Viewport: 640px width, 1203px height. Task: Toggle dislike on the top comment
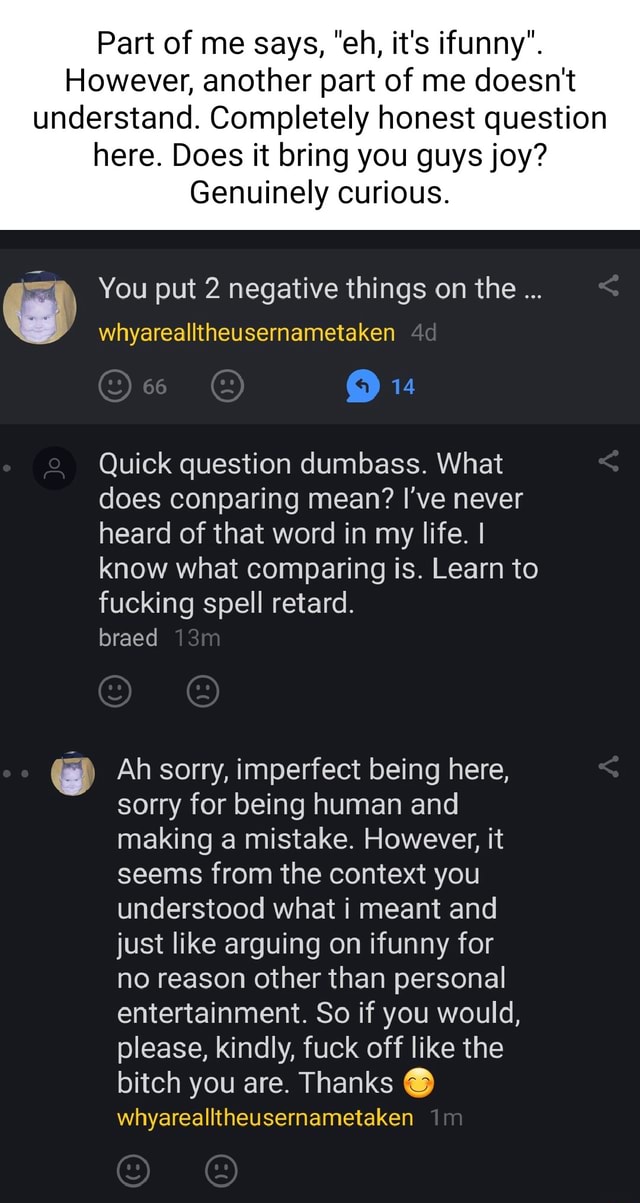pyautogui.click(x=228, y=386)
